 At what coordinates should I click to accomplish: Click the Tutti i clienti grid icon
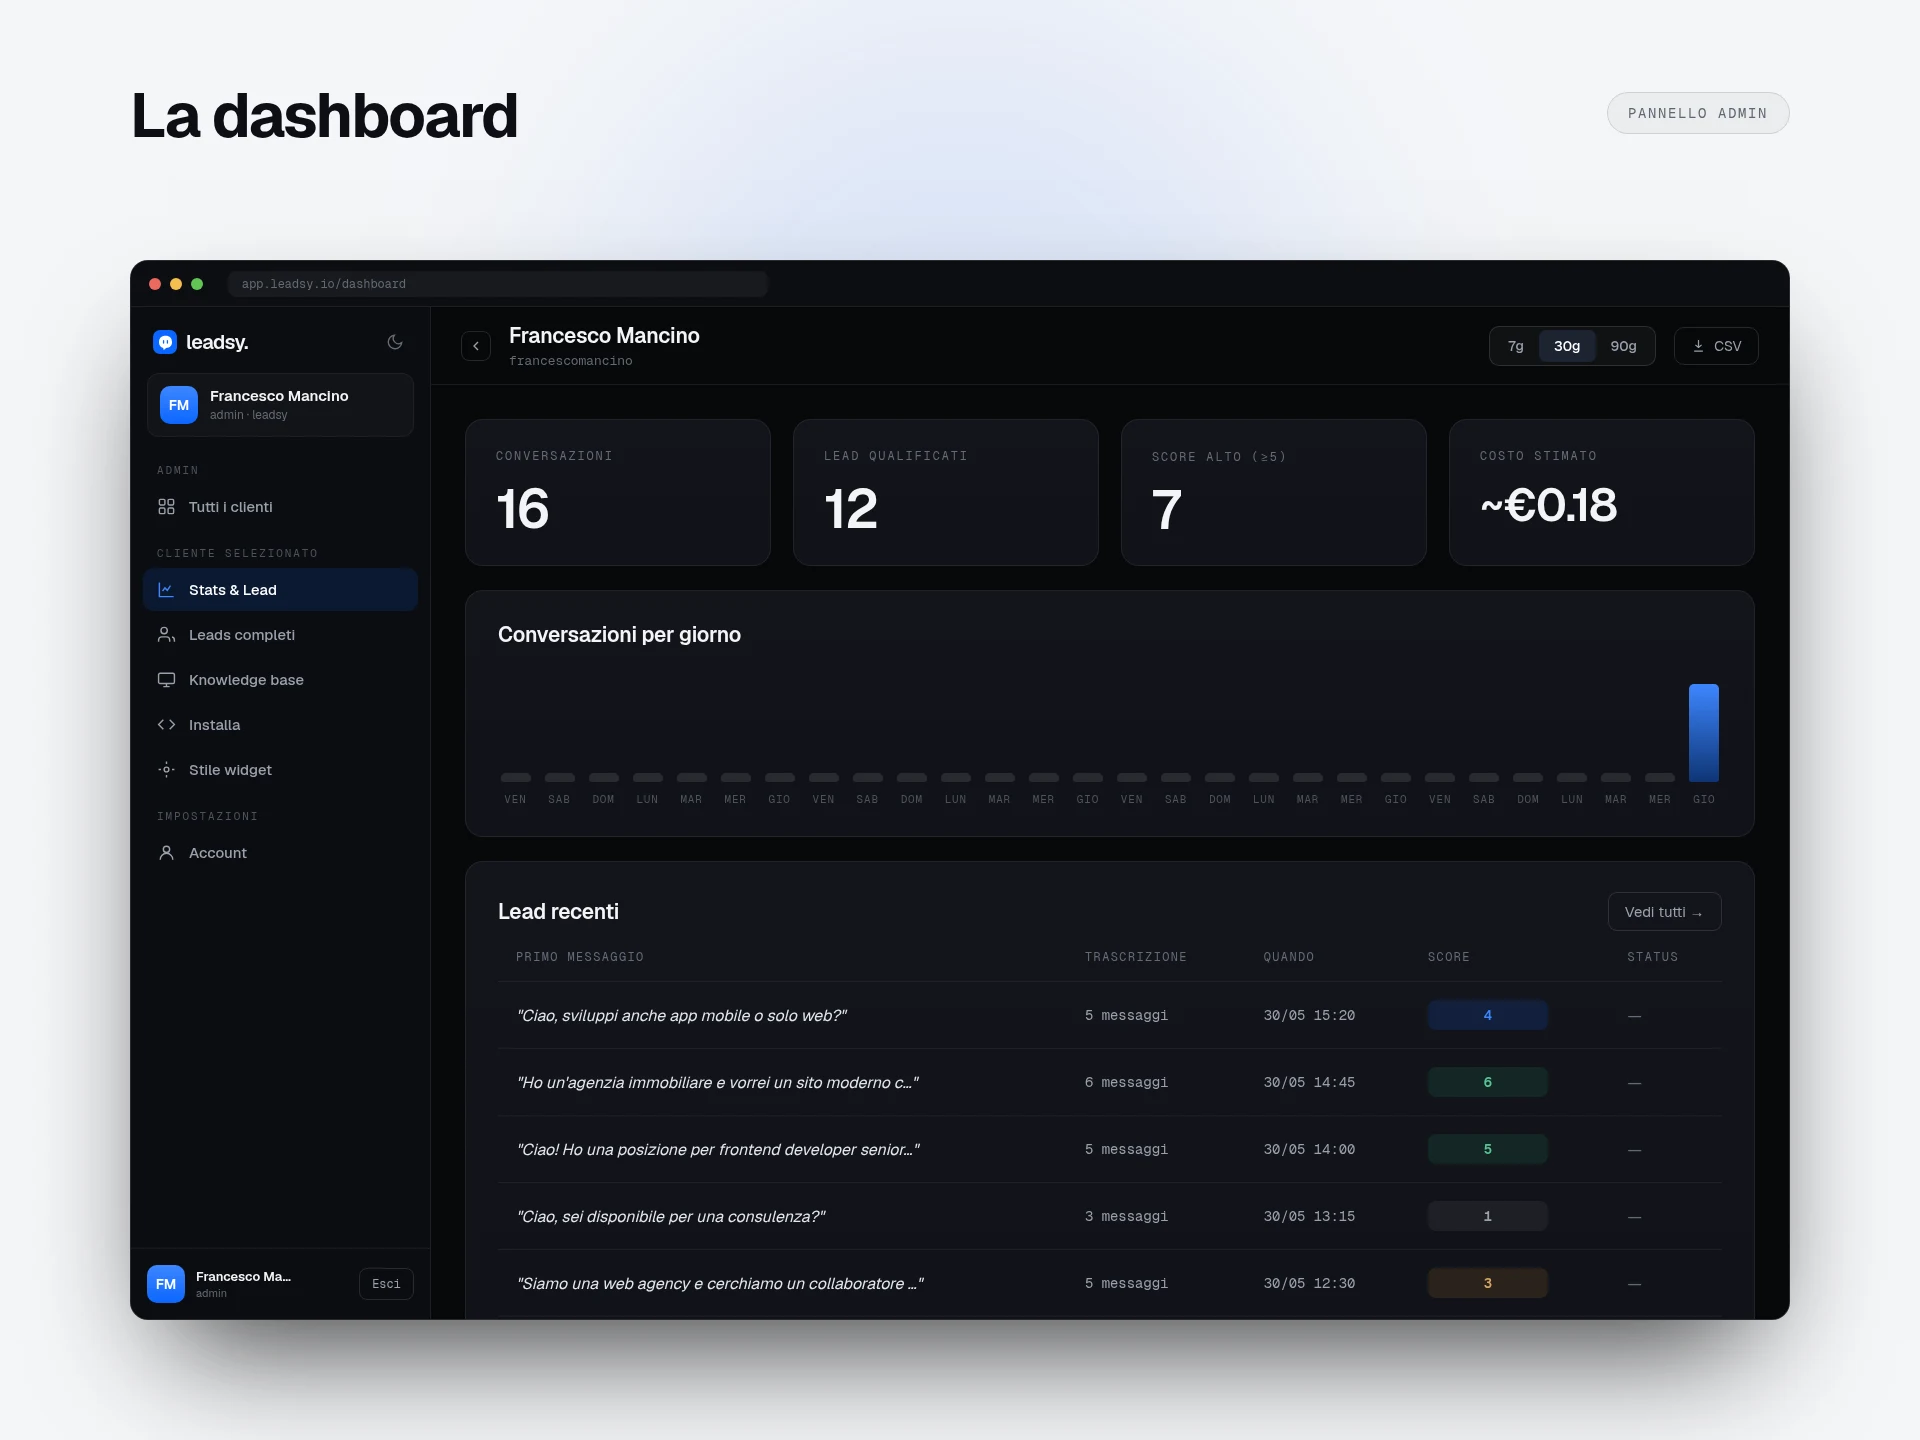[166, 507]
